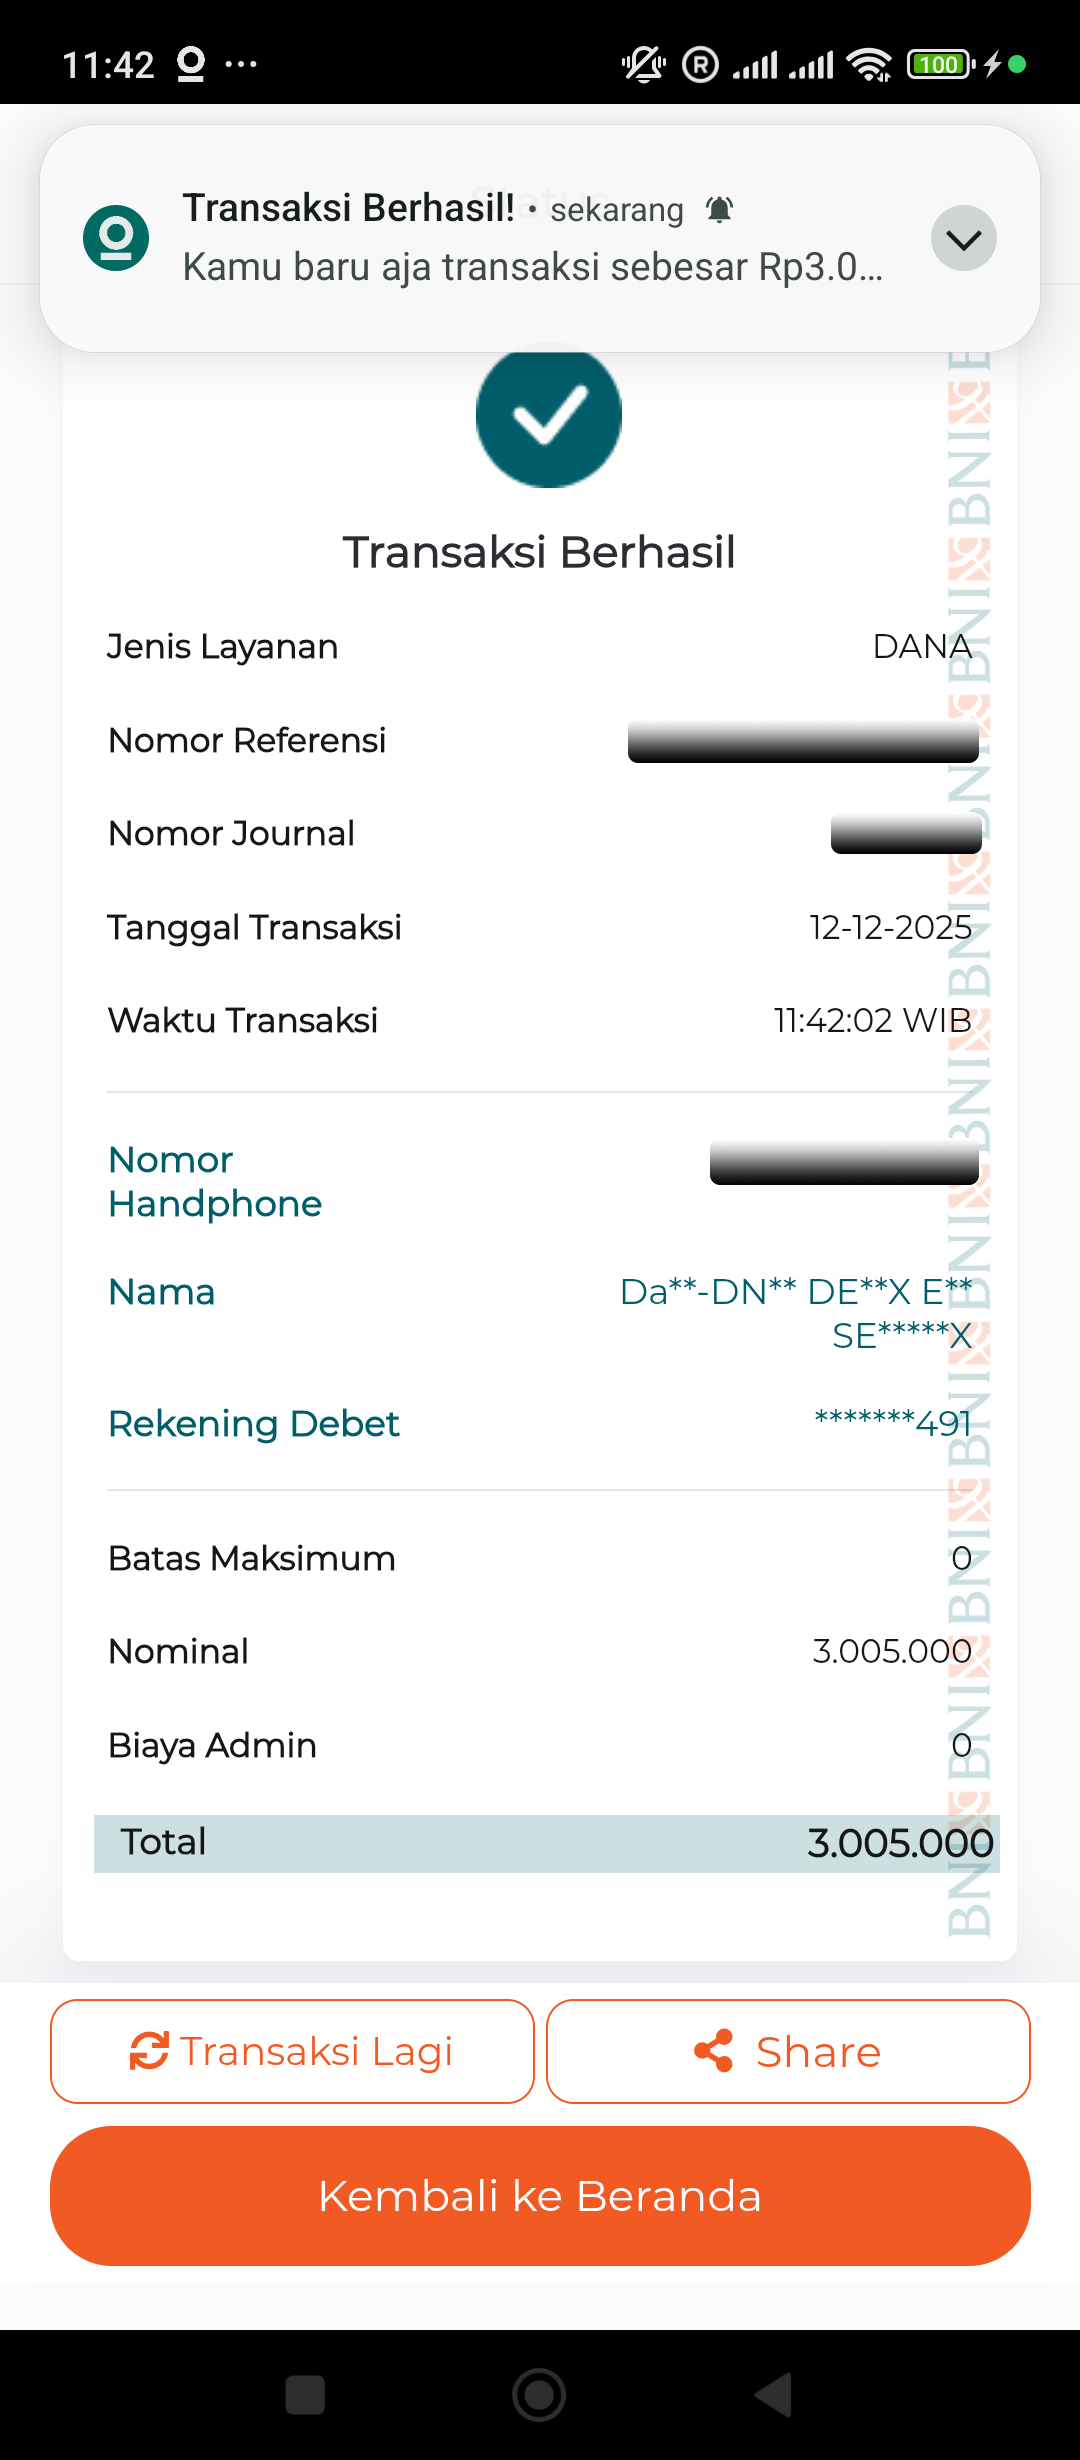Open the notification text about Rp3.0 transaction

pyautogui.click(x=532, y=267)
